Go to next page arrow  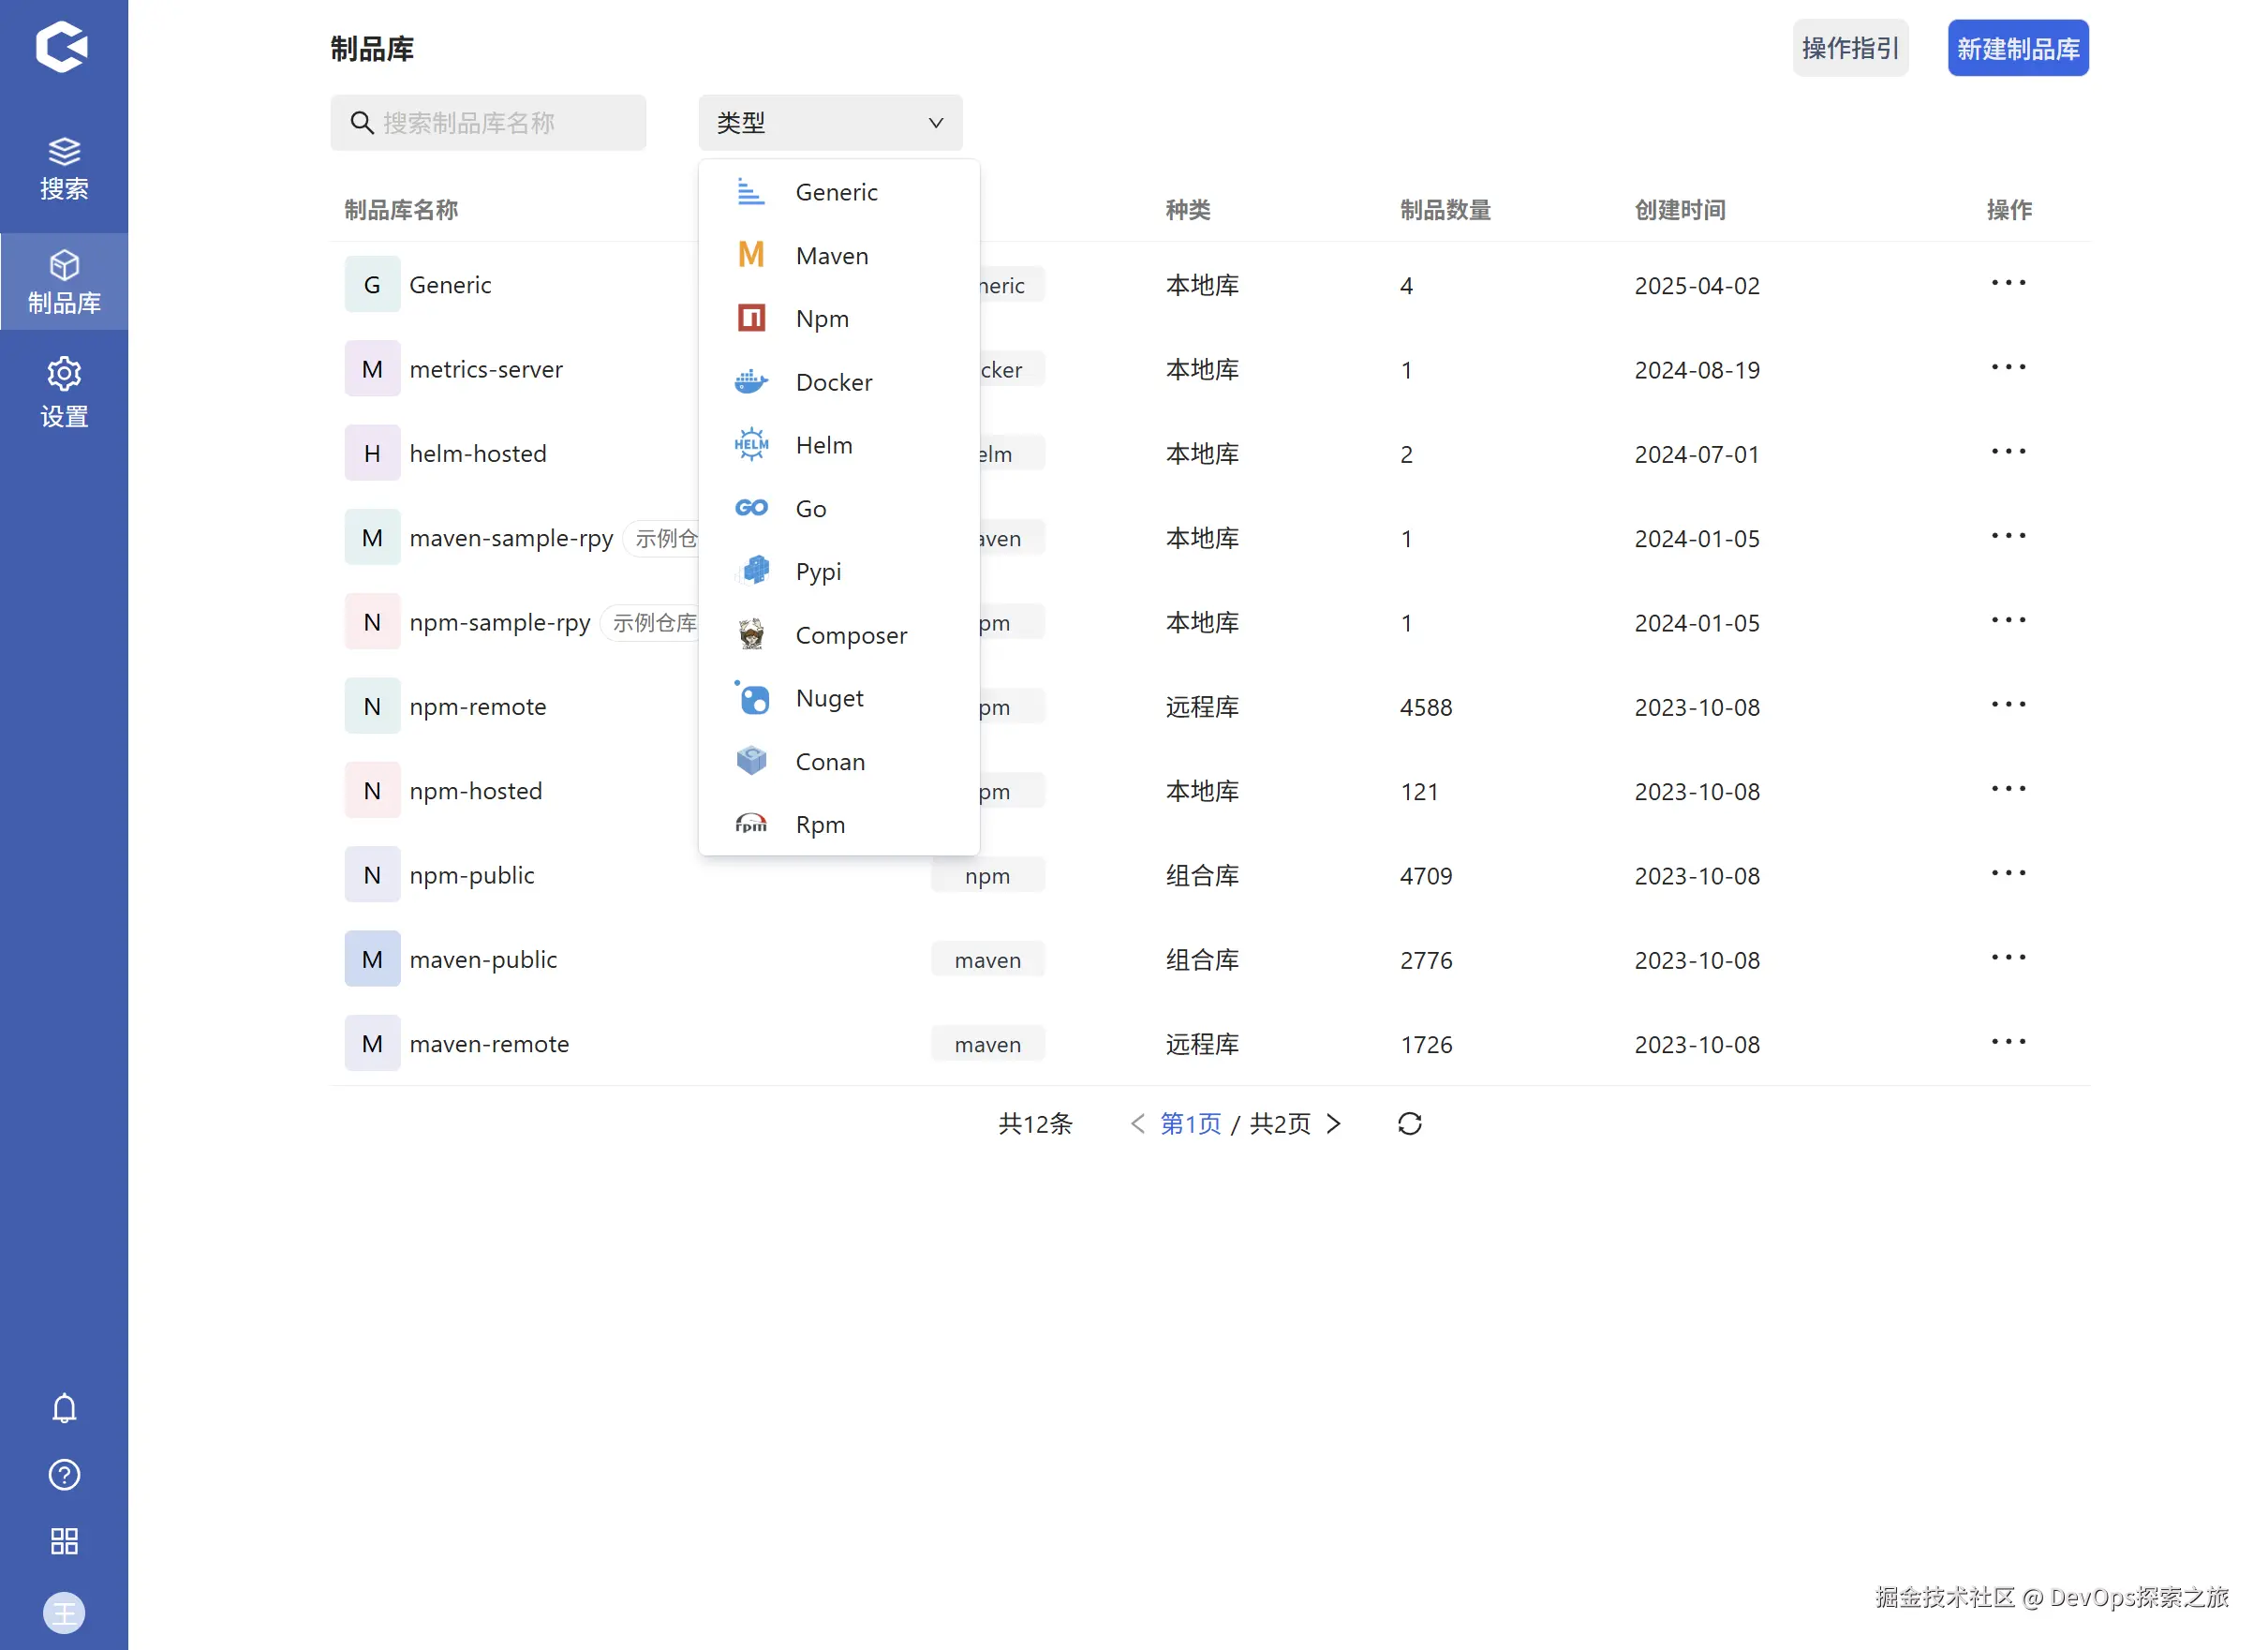(1333, 1124)
